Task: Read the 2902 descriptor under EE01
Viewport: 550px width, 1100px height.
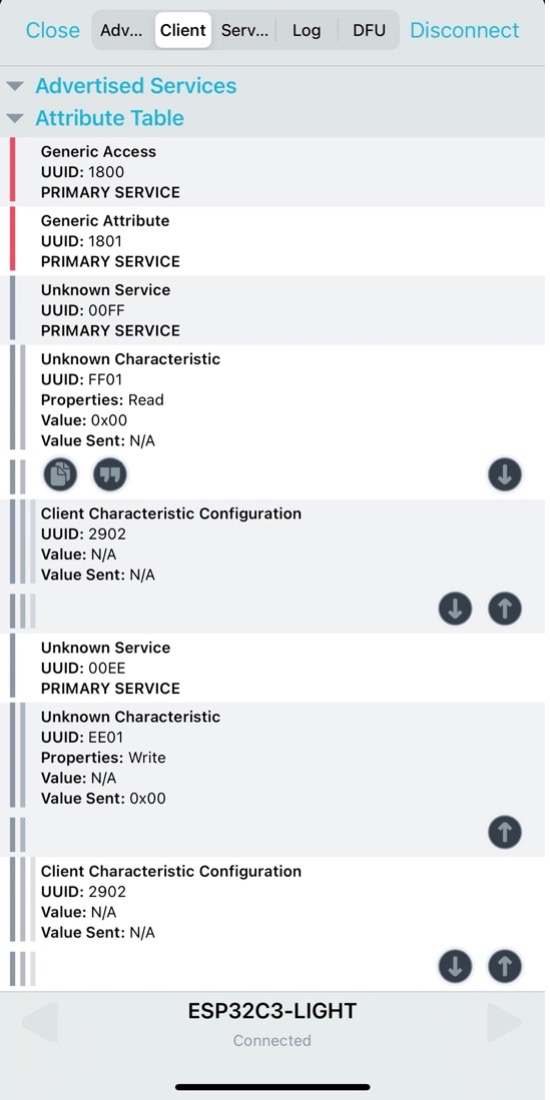Action: tap(455, 966)
